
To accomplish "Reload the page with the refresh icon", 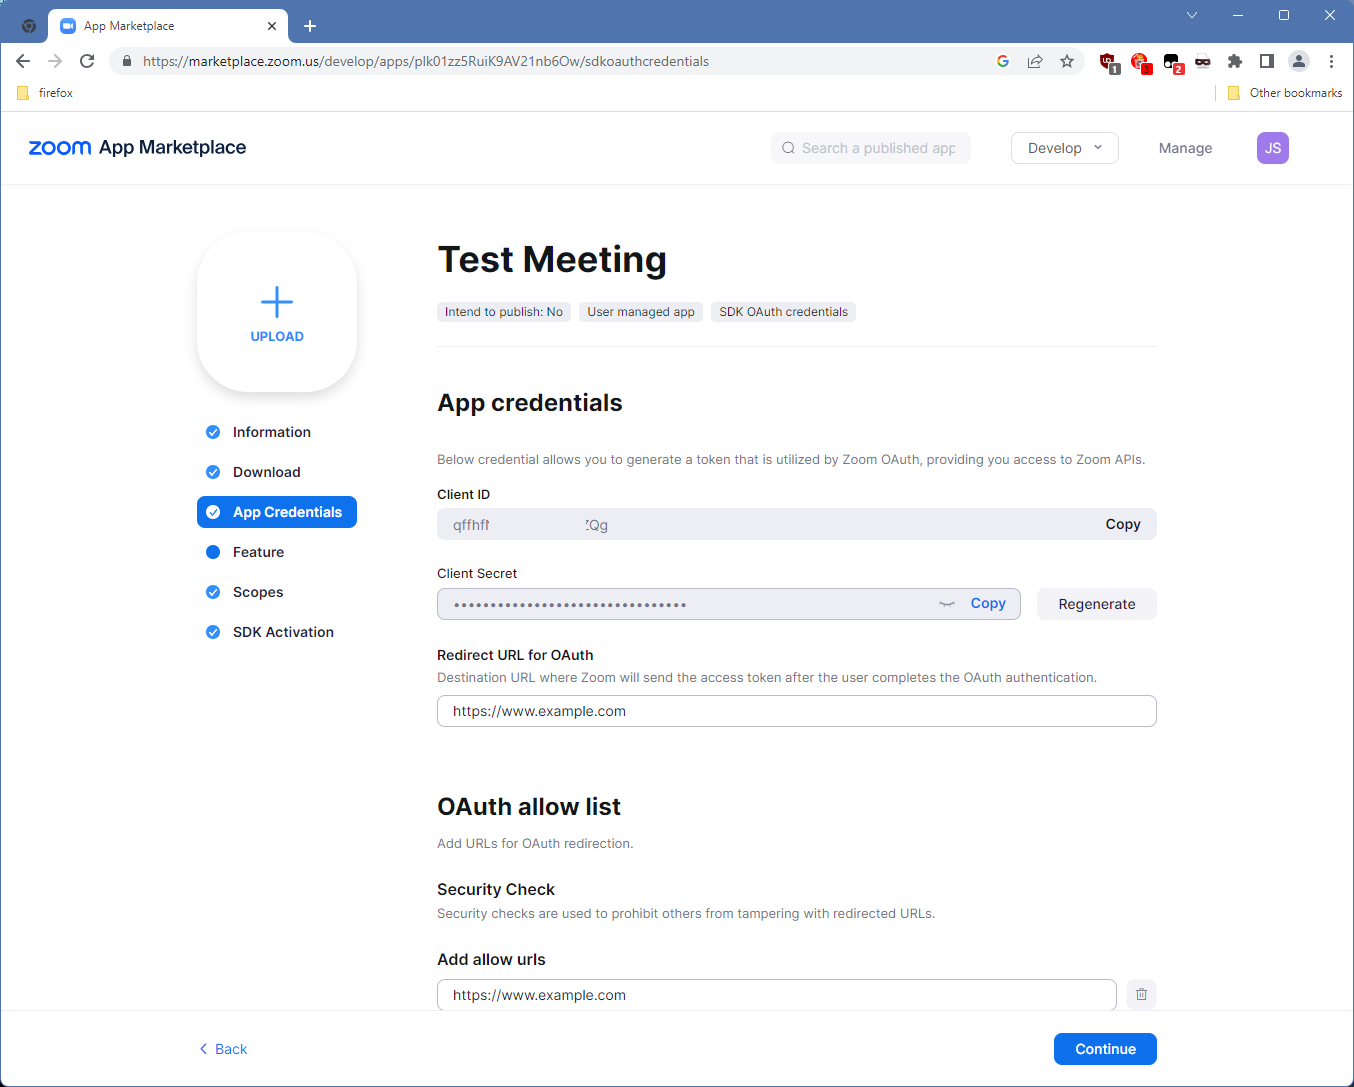I will (87, 61).
